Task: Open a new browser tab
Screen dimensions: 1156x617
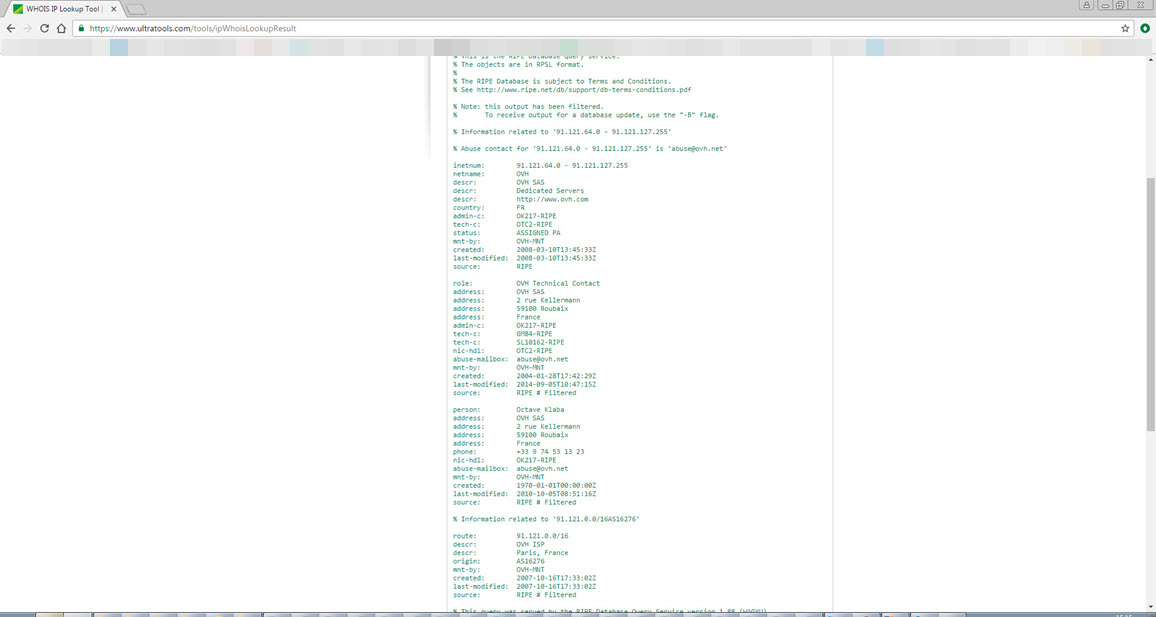Action: pyautogui.click(x=136, y=10)
